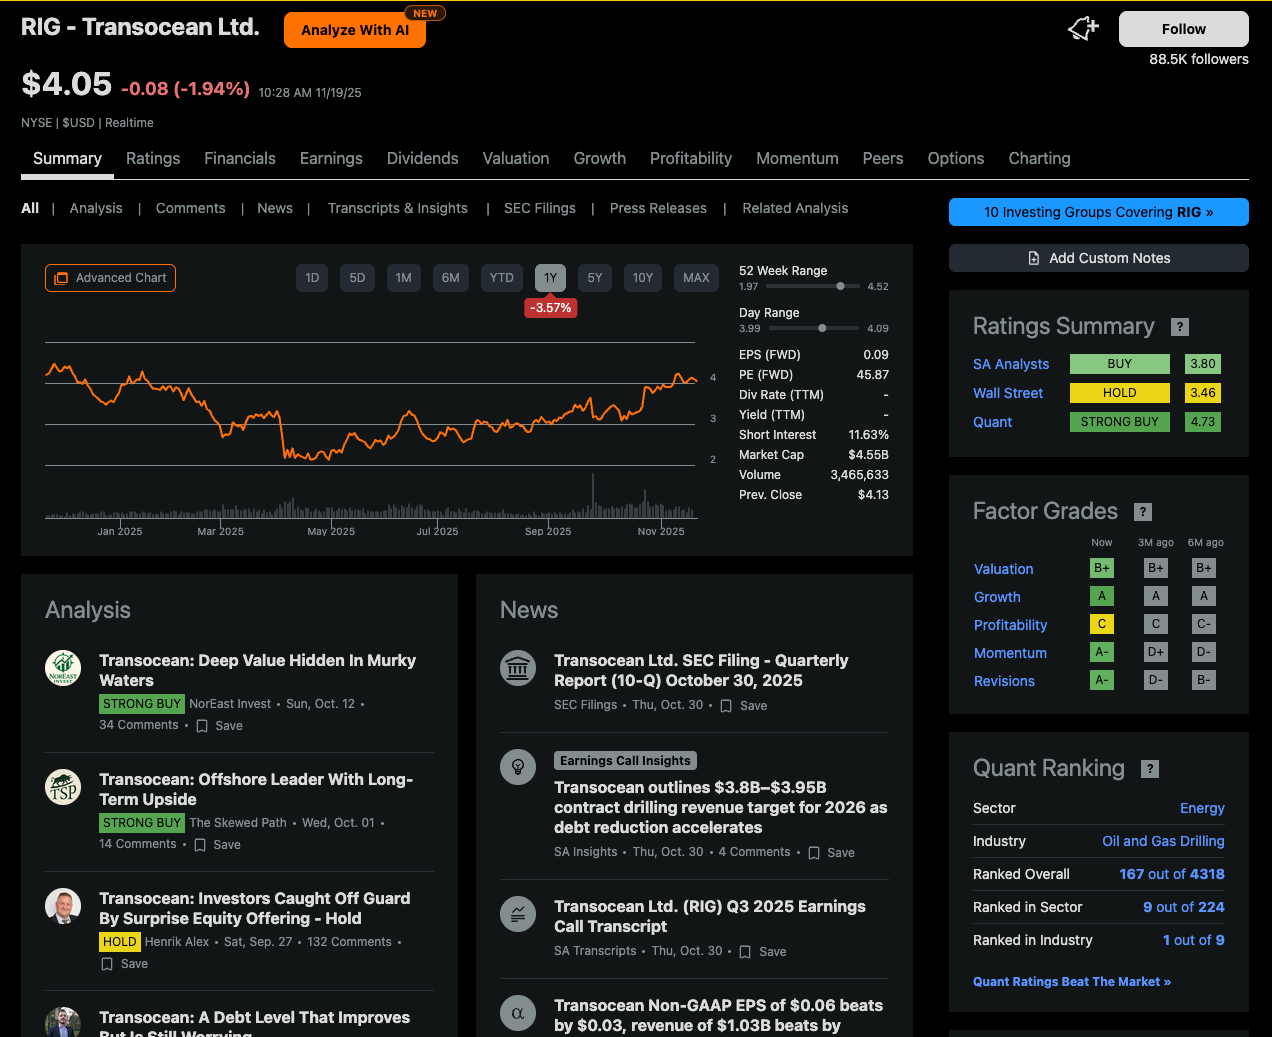Click NorEast Invest author avatar
The image size is (1272, 1037).
click(x=63, y=668)
